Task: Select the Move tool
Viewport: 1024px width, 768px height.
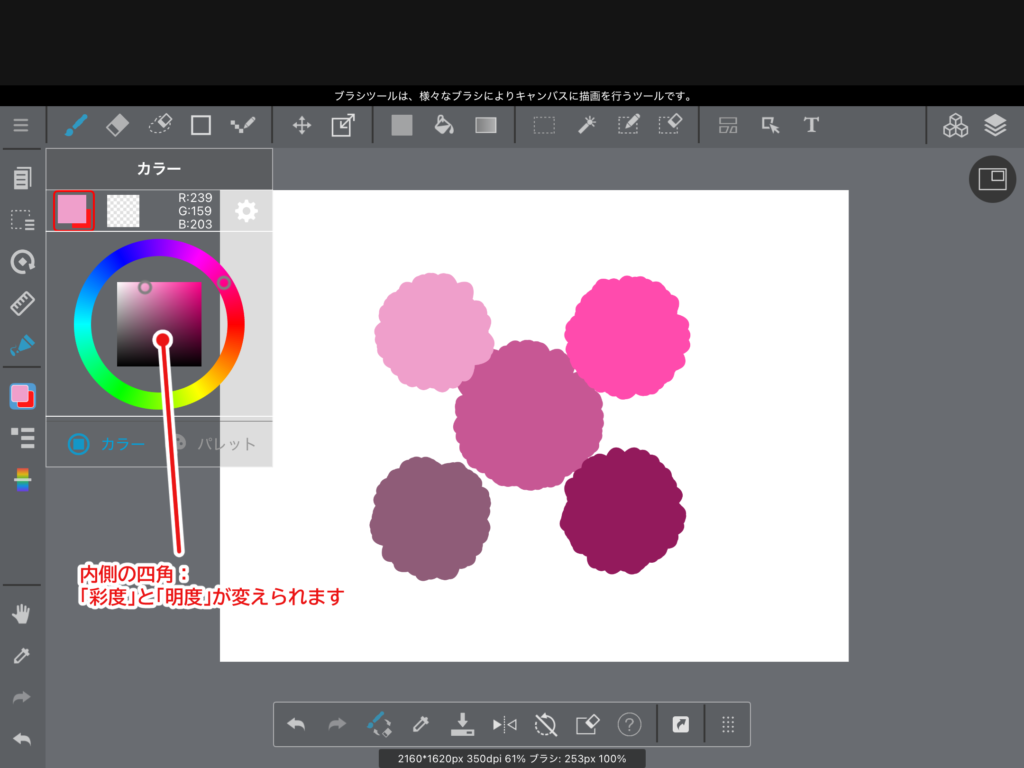Action: pos(301,125)
